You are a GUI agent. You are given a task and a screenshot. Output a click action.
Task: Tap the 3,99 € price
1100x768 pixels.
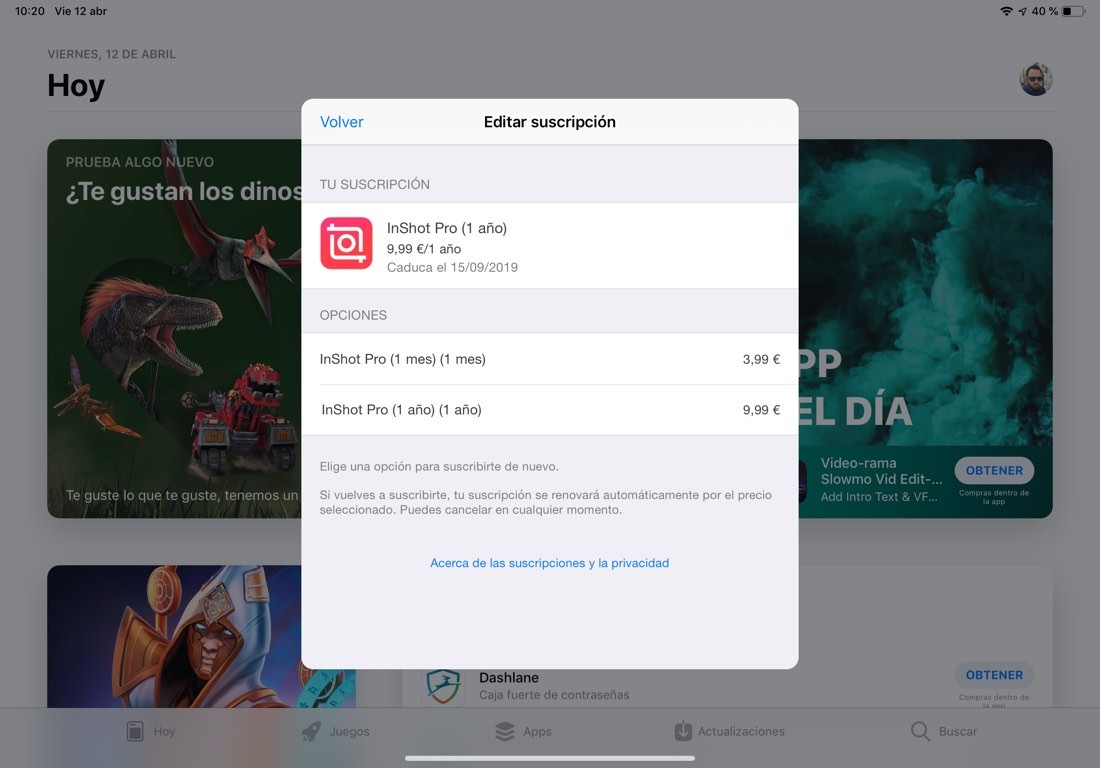[x=761, y=359]
